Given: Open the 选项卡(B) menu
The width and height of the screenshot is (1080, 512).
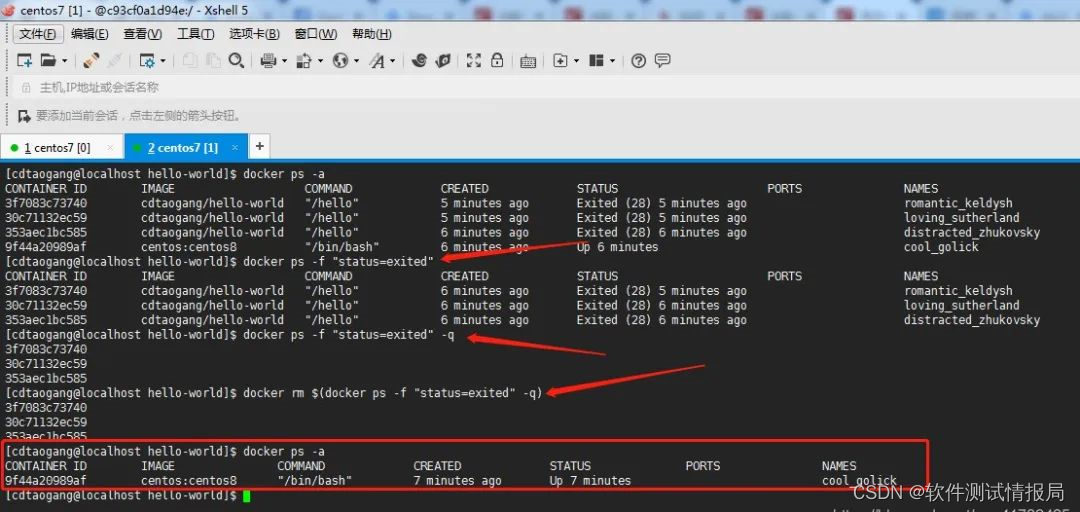Looking at the screenshot, I should point(254,34).
